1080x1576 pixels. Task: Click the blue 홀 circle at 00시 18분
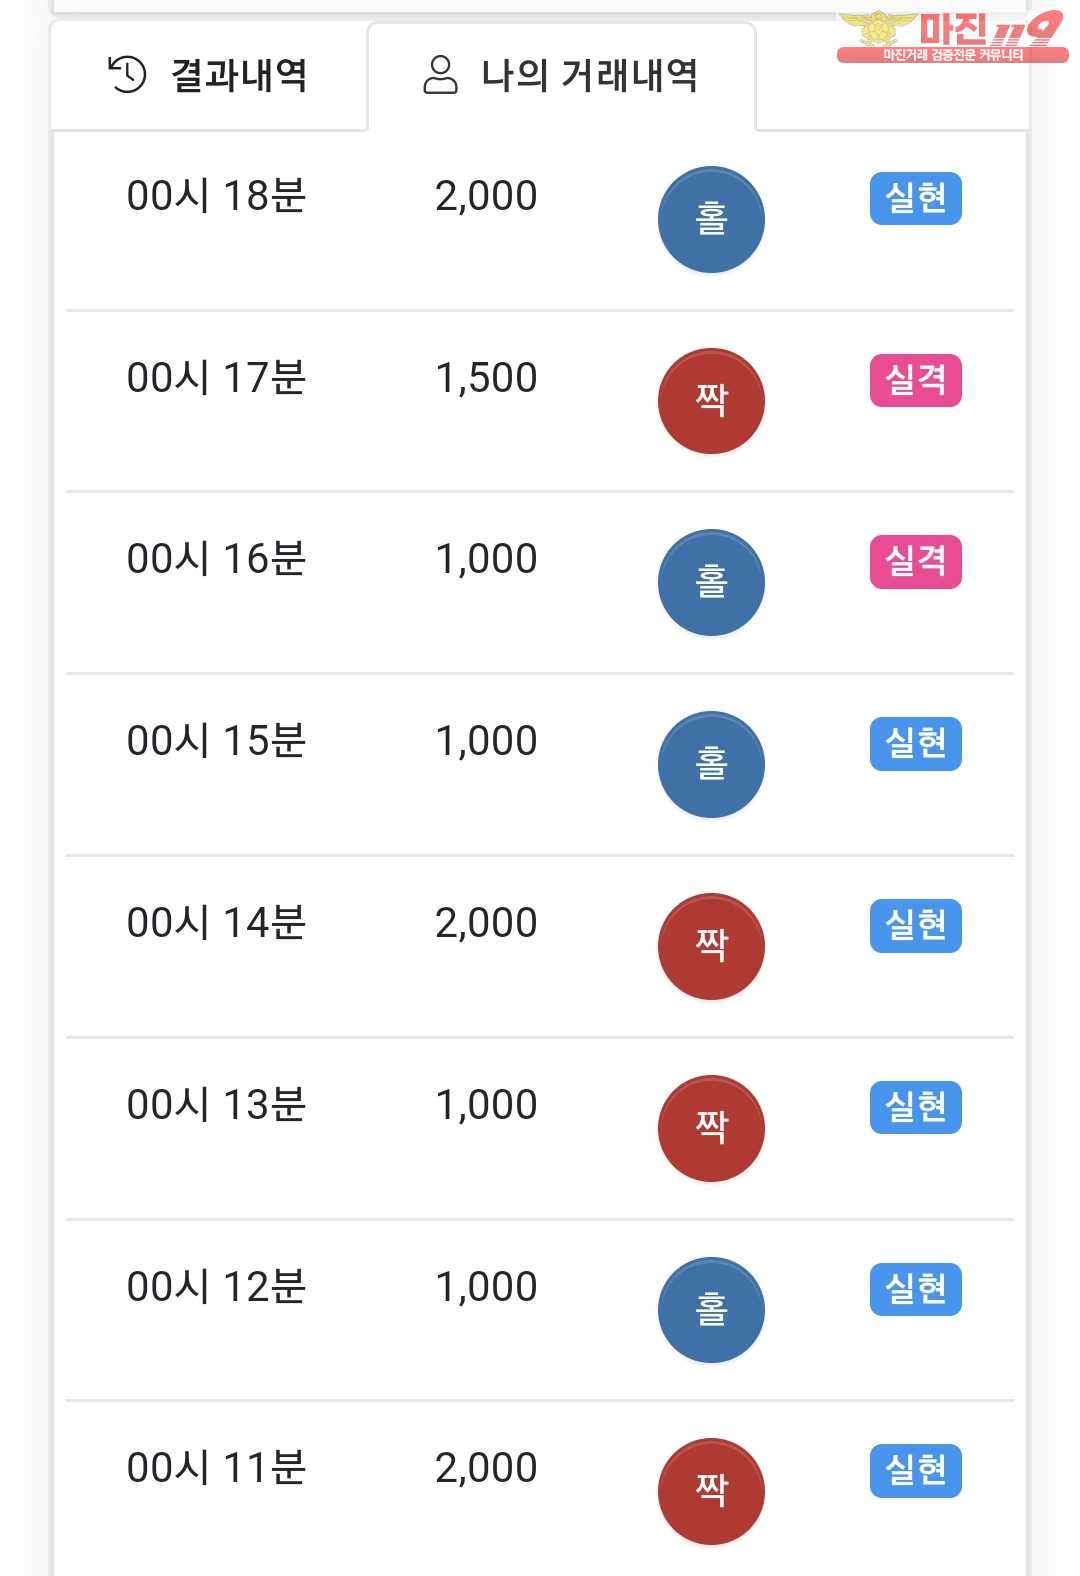coord(711,219)
